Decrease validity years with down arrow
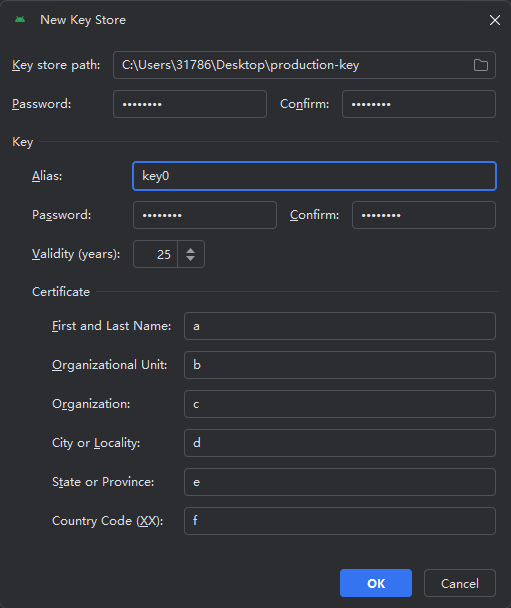 (x=190, y=258)
